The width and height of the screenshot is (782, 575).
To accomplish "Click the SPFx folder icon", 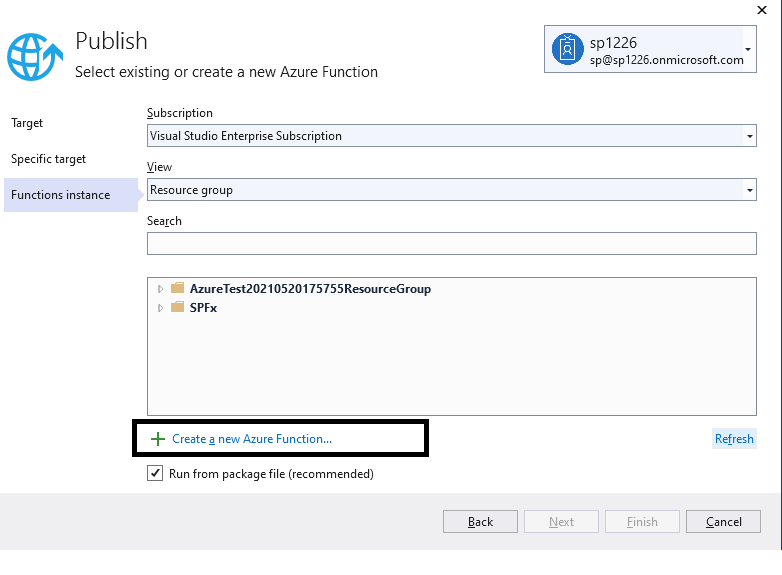I will coord(178,307).
